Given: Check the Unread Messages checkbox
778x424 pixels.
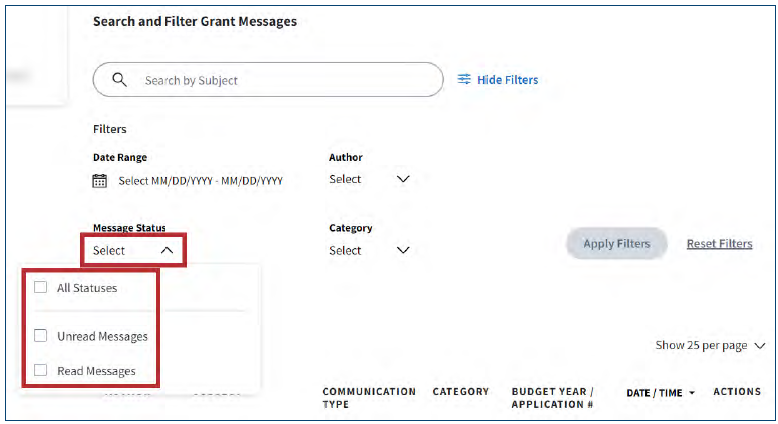Looking at the screenshot, I should (41, 336).
